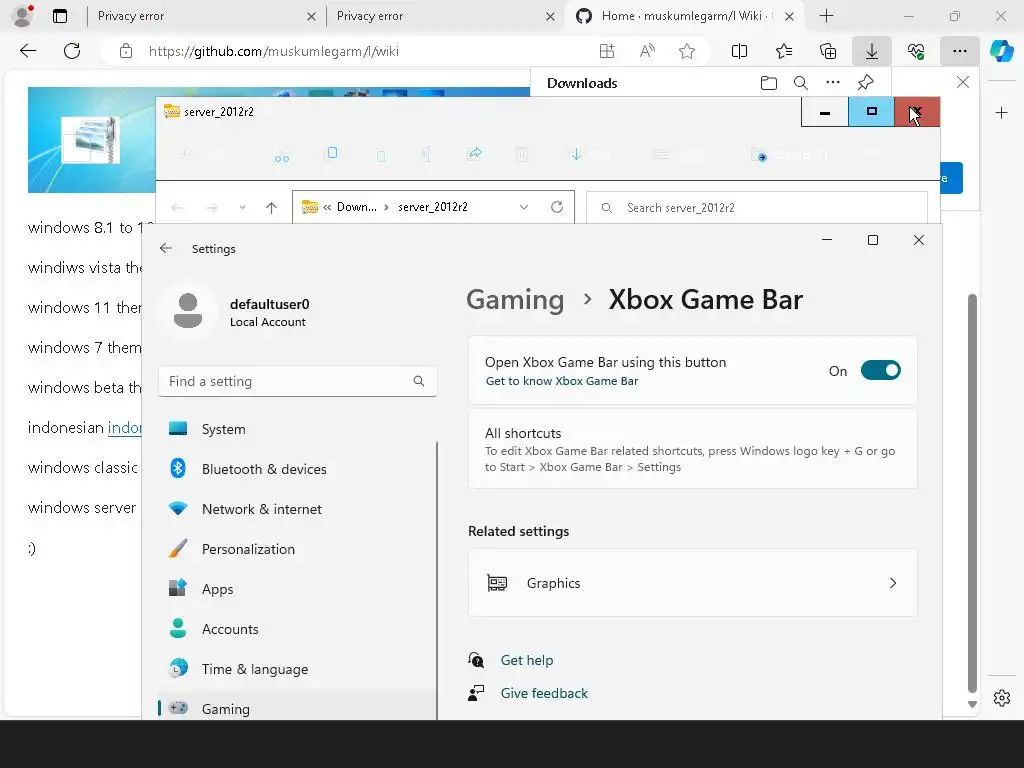Pin the Edge Downloads panel
Screen dimensions: 1024x768
pyautogui.click(x=865, y=82)
